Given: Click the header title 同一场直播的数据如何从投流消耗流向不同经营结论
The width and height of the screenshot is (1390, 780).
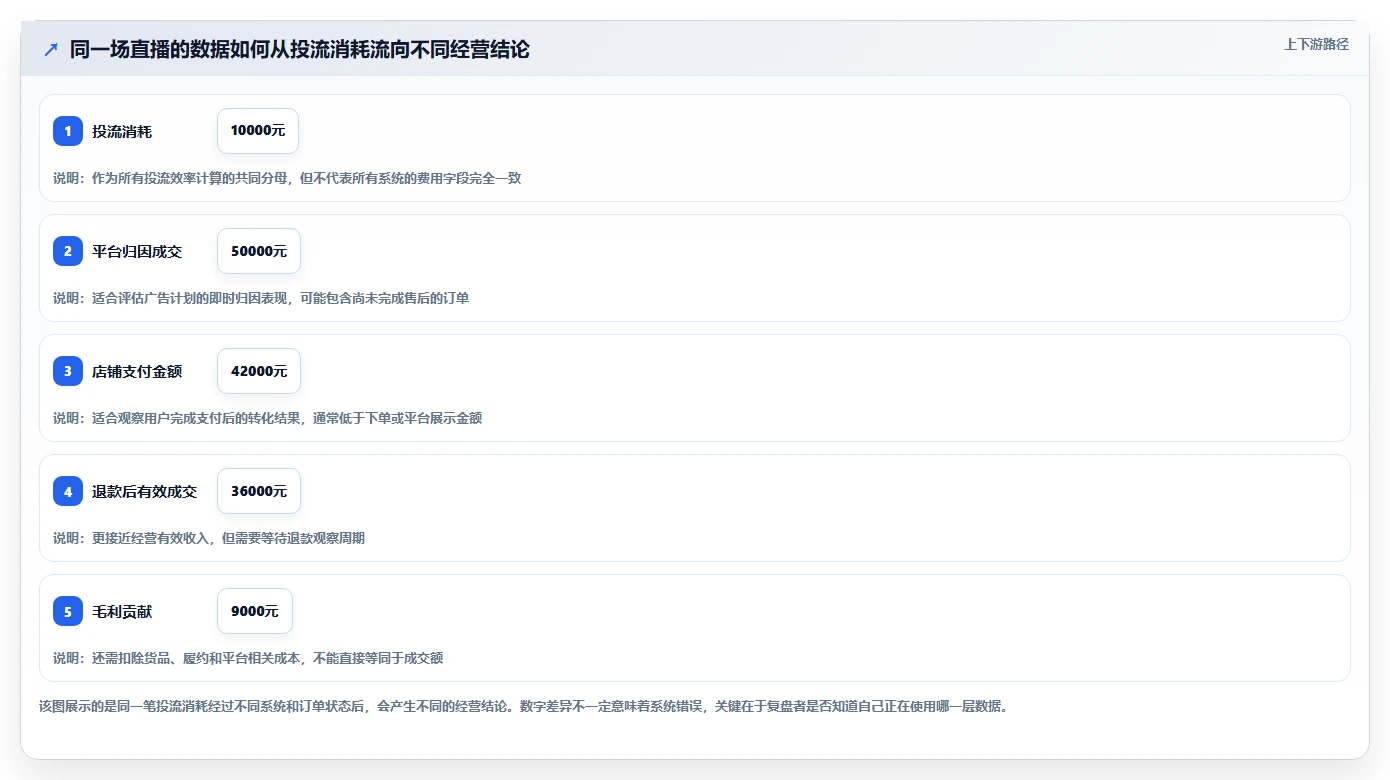Looking at the screenshot, I should 300,49.
